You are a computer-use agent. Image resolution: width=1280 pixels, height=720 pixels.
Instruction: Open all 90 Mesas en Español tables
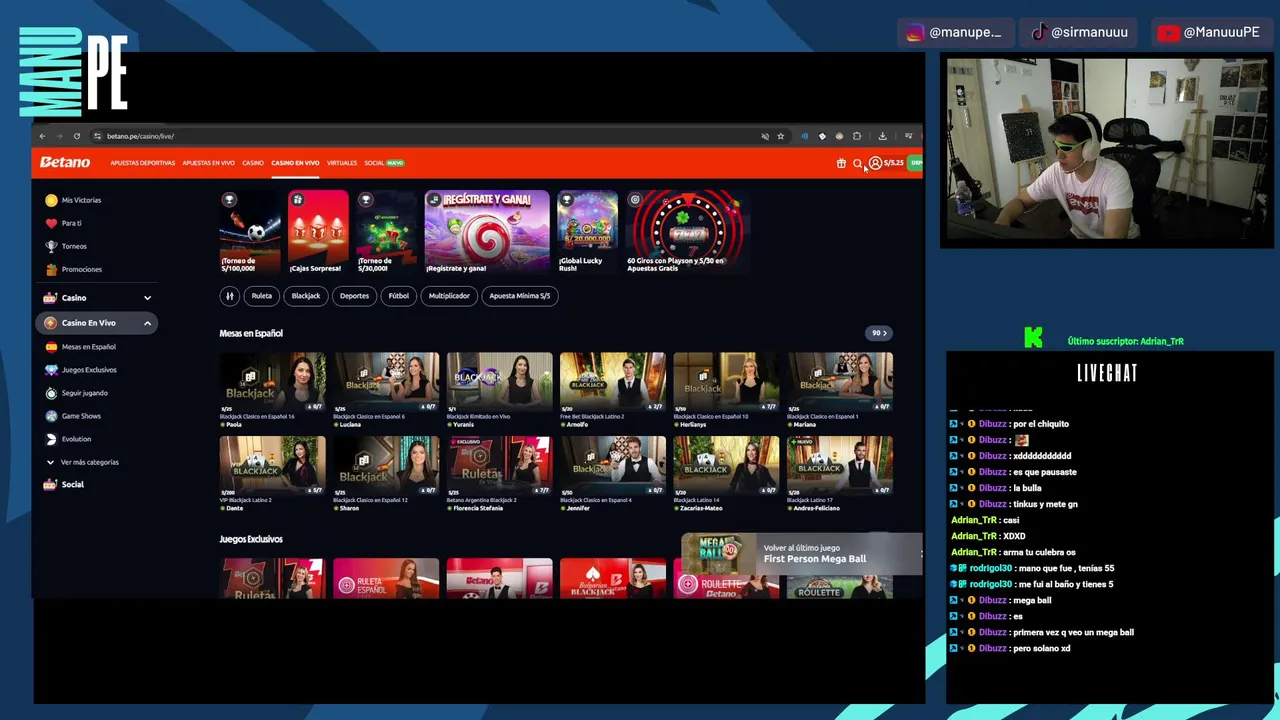[879, 333]
